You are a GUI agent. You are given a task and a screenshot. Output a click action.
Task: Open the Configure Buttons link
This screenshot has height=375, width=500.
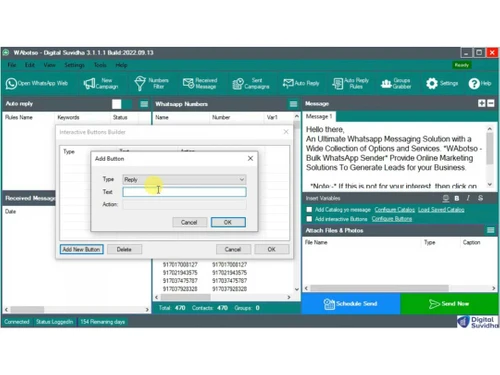pos(392,219)
